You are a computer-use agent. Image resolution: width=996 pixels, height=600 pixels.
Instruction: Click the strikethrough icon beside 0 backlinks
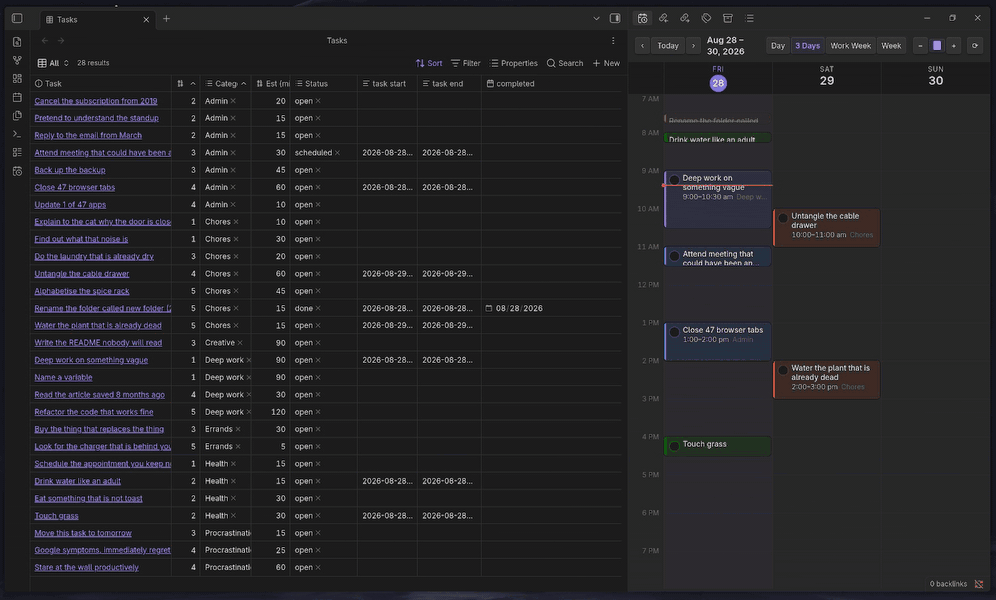tap(979, 584)
